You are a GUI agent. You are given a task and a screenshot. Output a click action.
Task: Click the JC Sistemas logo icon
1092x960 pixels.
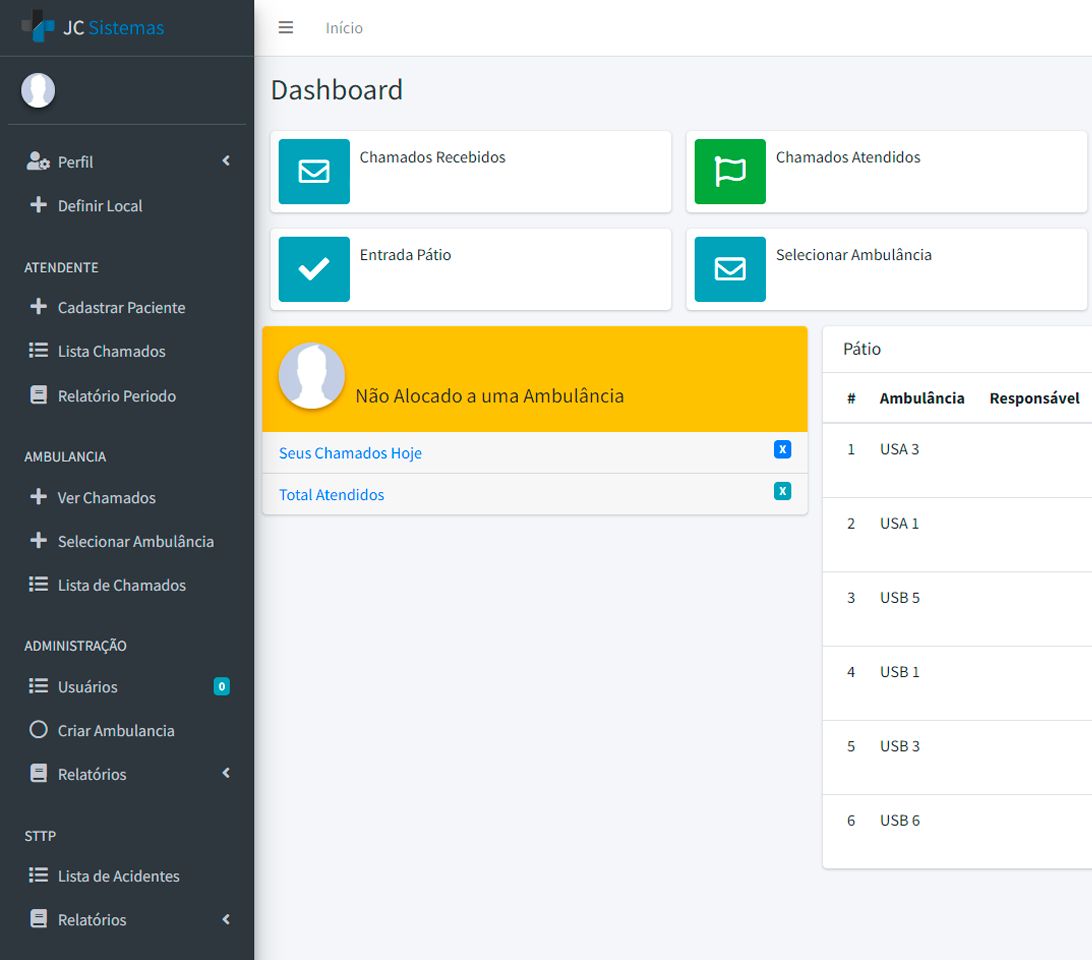[39, 27]
